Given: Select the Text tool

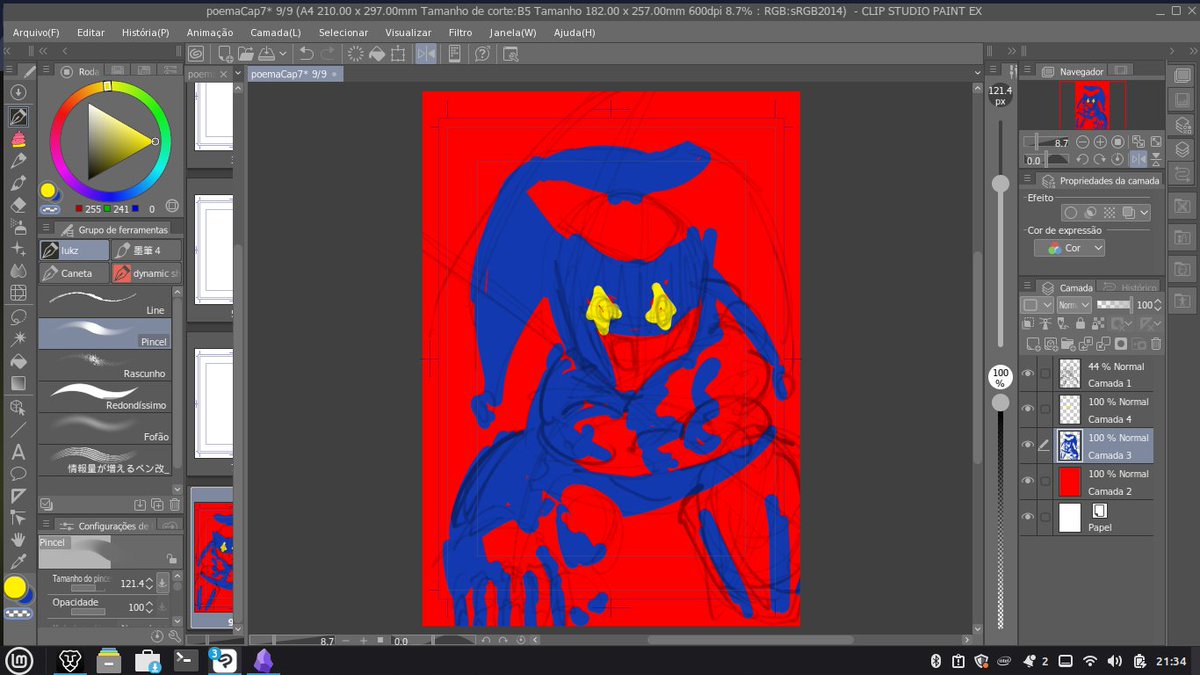Looking at the screenshot, I should (x=18, y=451).
